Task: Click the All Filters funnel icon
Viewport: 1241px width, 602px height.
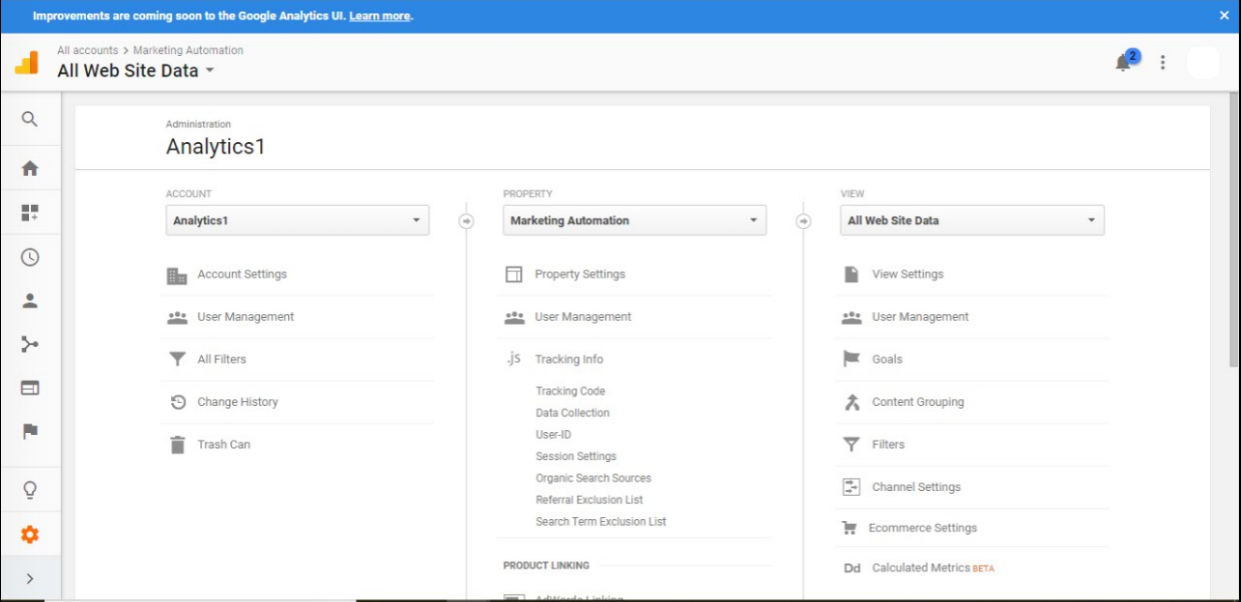Action: [x=177, y=359]
